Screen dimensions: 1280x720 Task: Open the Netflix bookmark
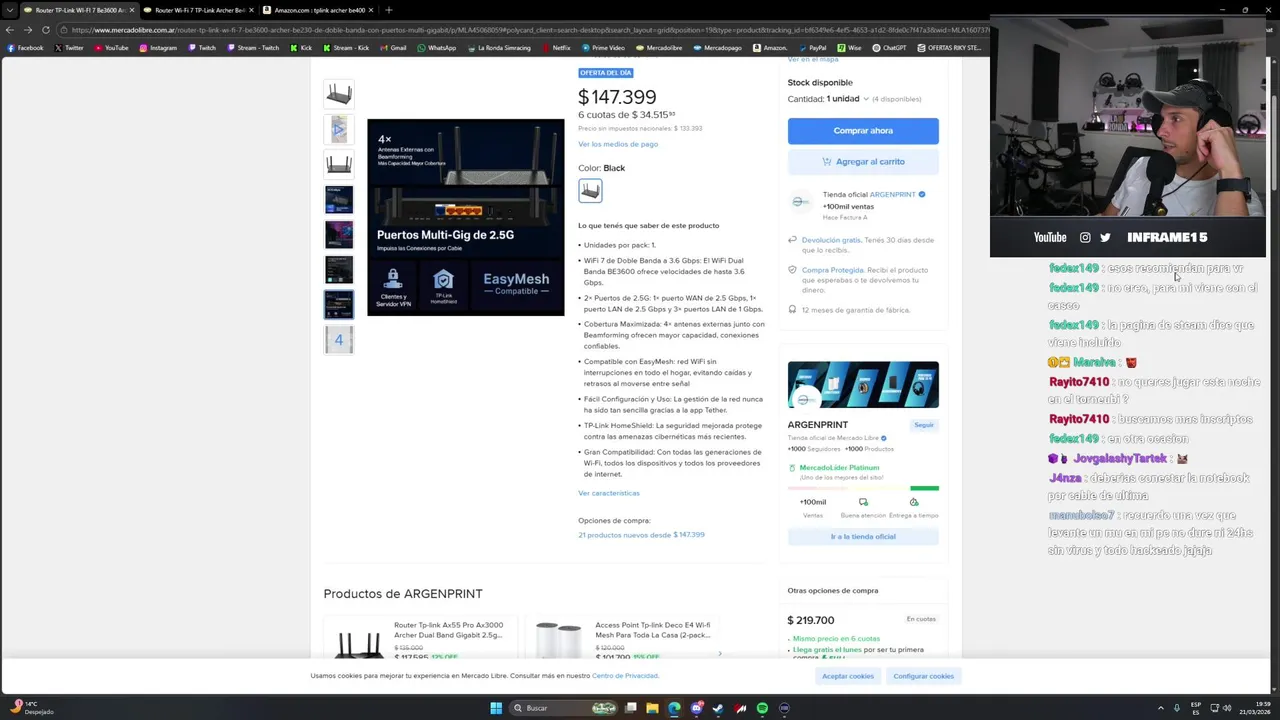(x=555, y=48)
